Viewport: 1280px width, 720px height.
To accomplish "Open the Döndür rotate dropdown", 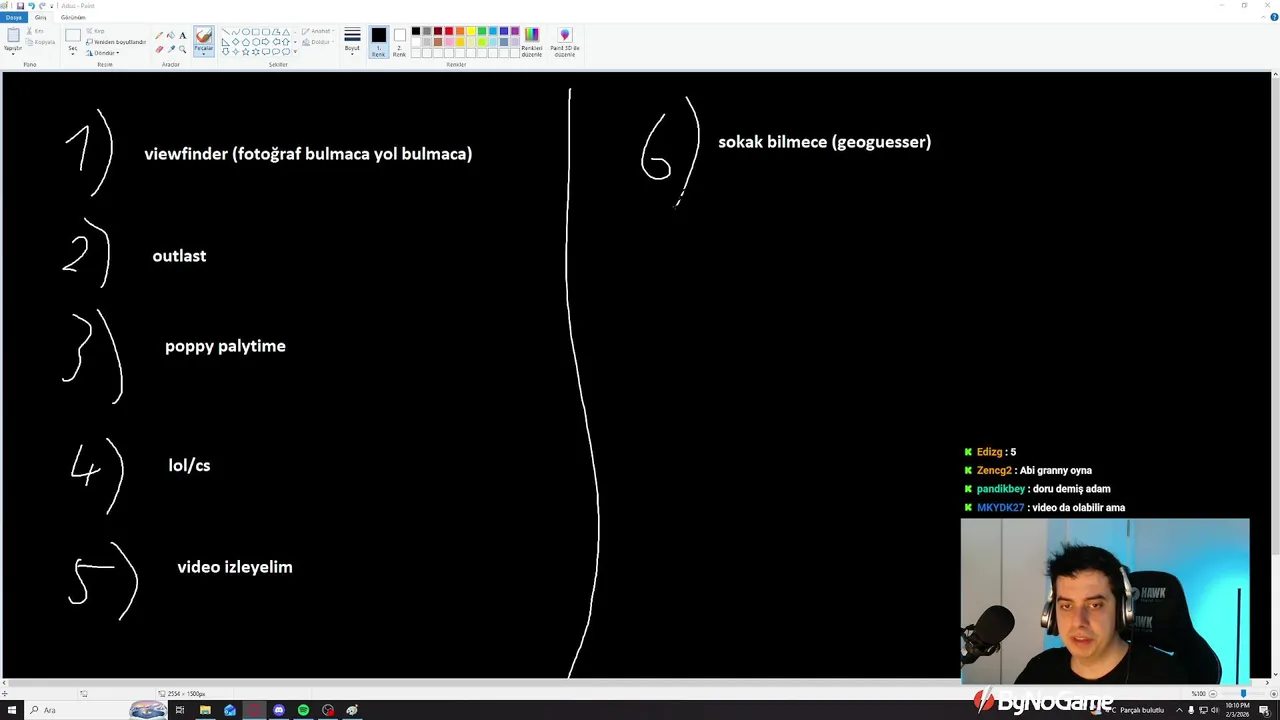I will pos(104,53).
